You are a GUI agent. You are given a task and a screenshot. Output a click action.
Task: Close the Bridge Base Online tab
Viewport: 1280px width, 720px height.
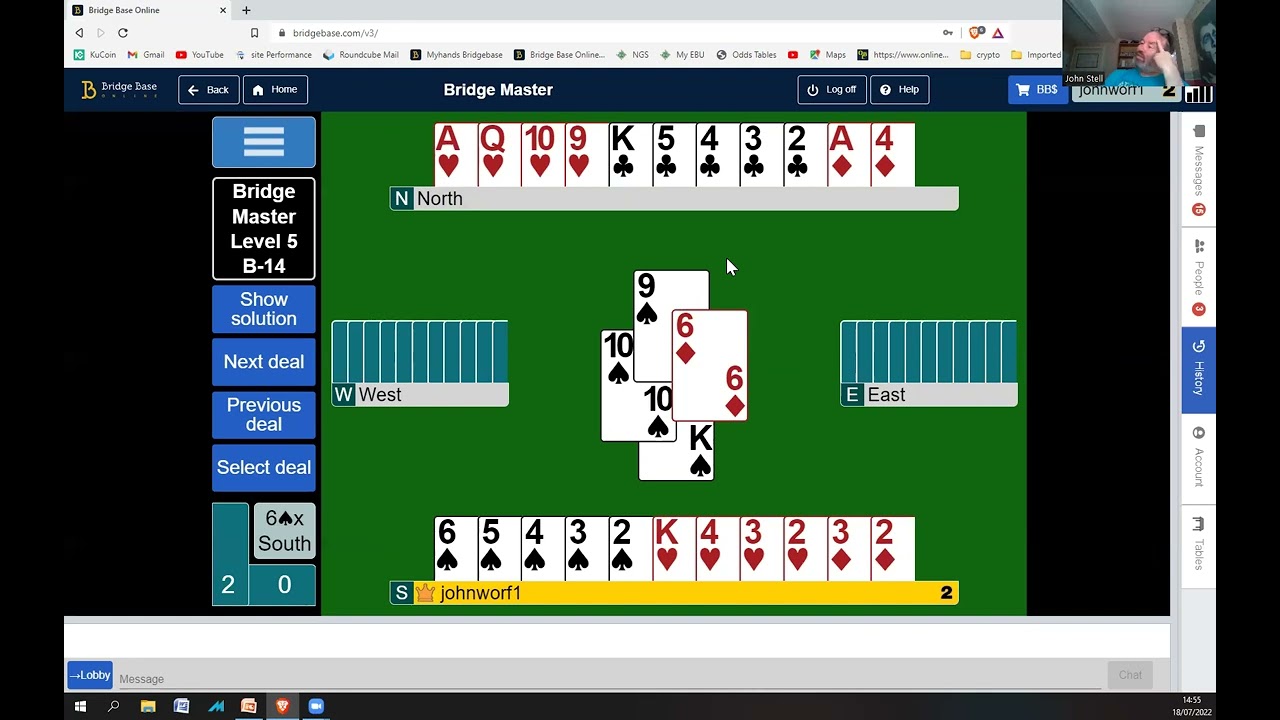tap(222, 10)
